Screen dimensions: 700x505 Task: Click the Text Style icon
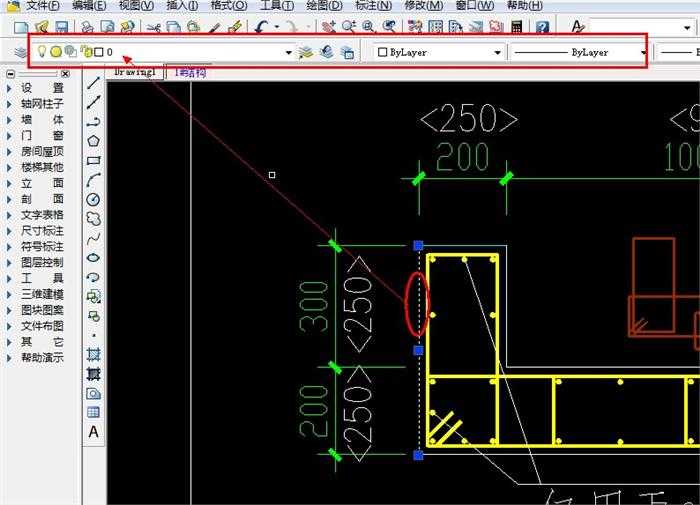click(x=578, y=28)
